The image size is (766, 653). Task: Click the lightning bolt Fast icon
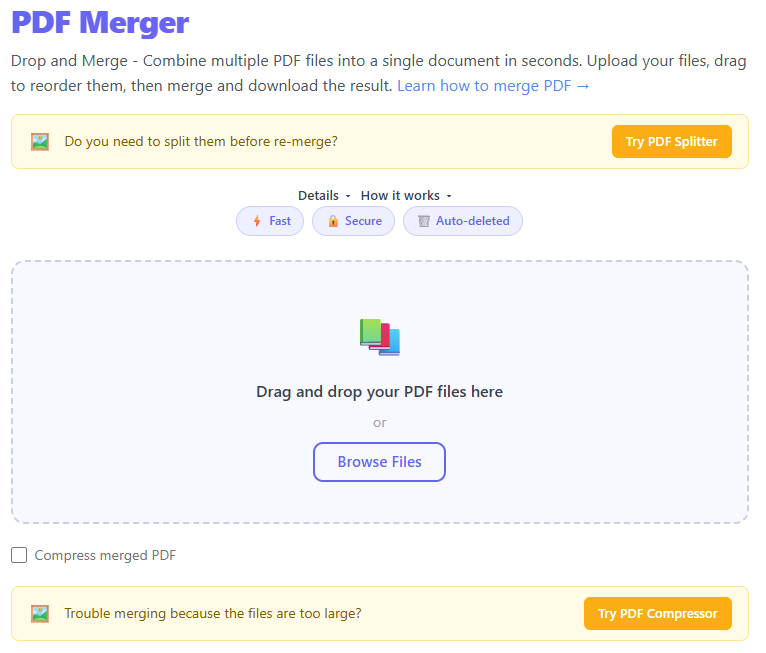[x=257, y=221]
